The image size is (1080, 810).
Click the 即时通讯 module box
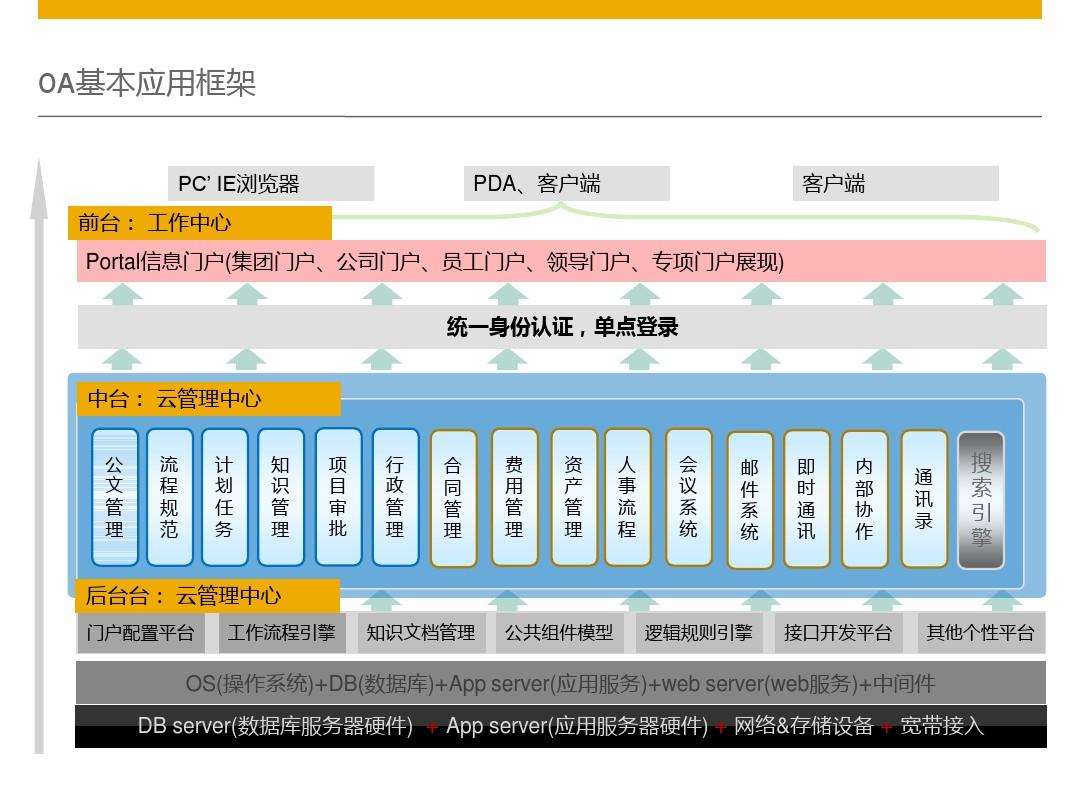[x=807, y=498]
